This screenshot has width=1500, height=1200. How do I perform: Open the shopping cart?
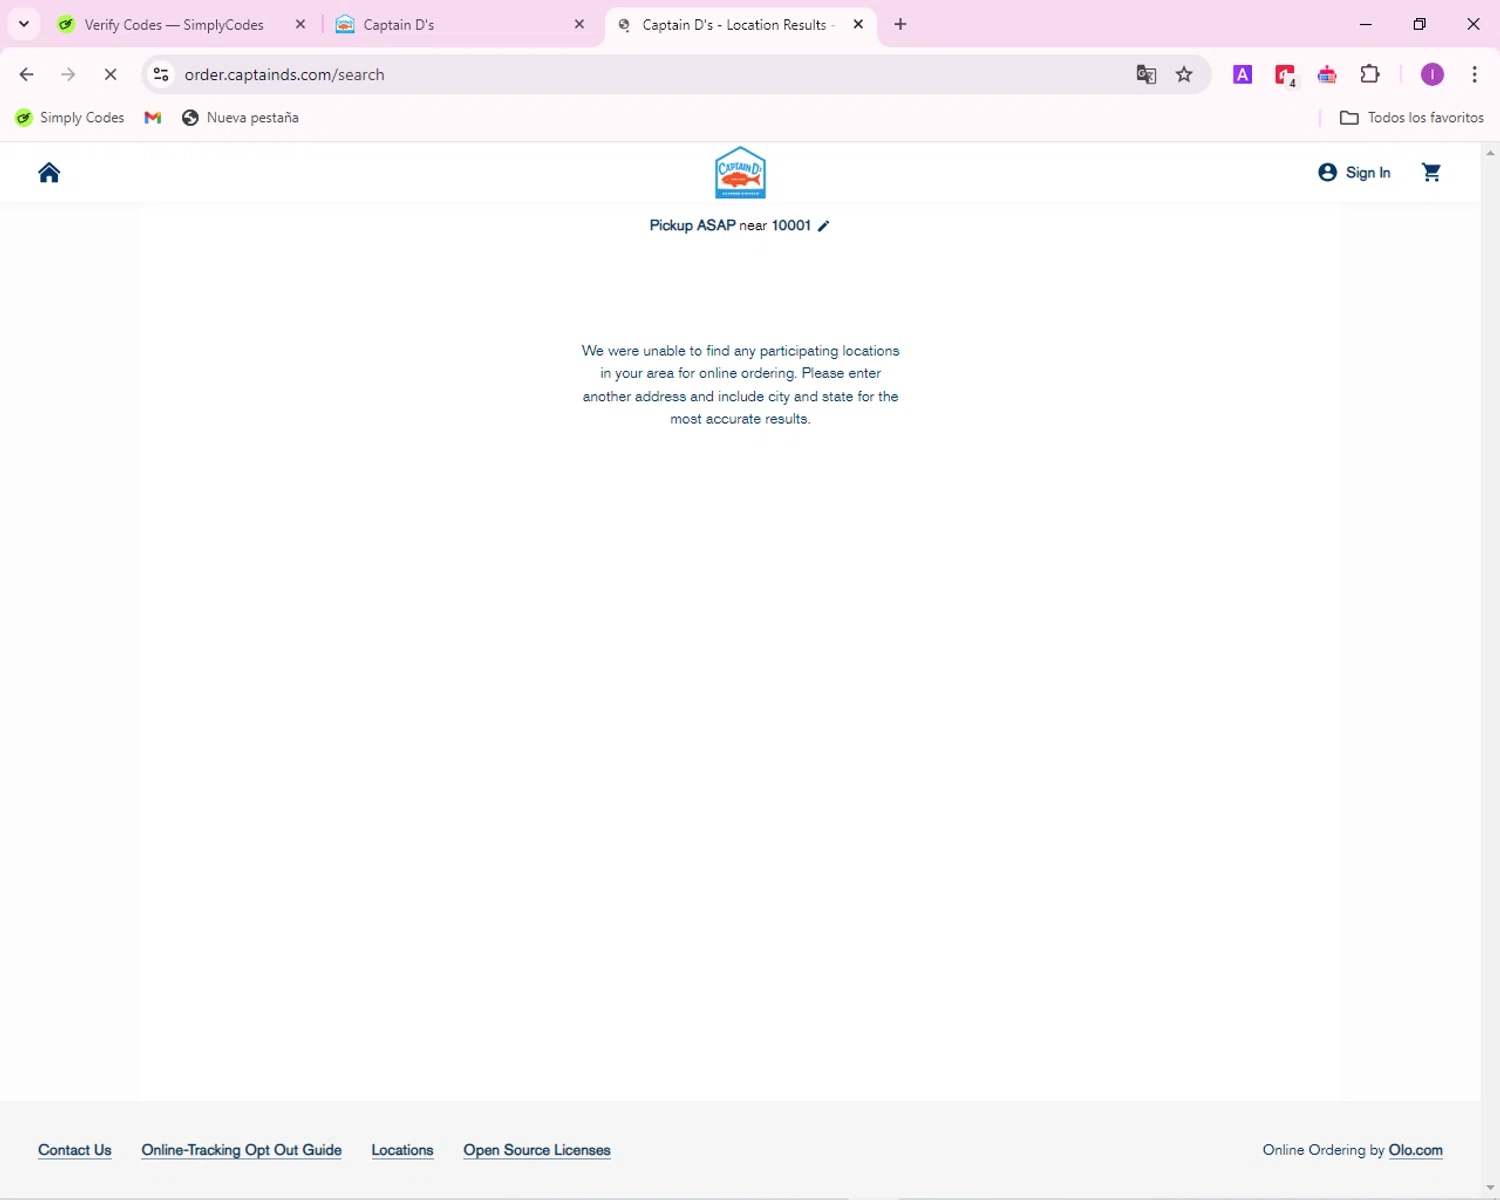click(x=1431, y=173)
